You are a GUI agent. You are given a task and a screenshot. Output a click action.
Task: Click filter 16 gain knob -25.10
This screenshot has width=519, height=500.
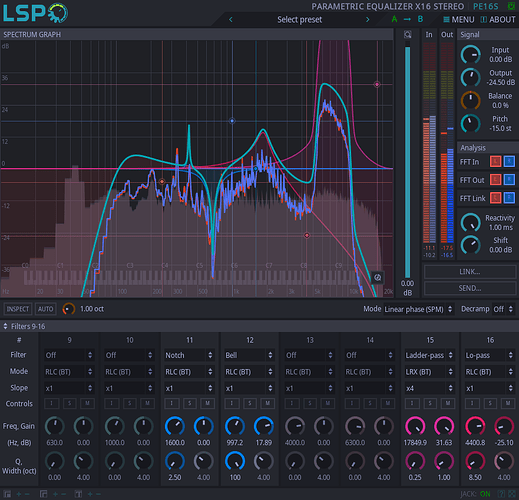pos(504,426)
